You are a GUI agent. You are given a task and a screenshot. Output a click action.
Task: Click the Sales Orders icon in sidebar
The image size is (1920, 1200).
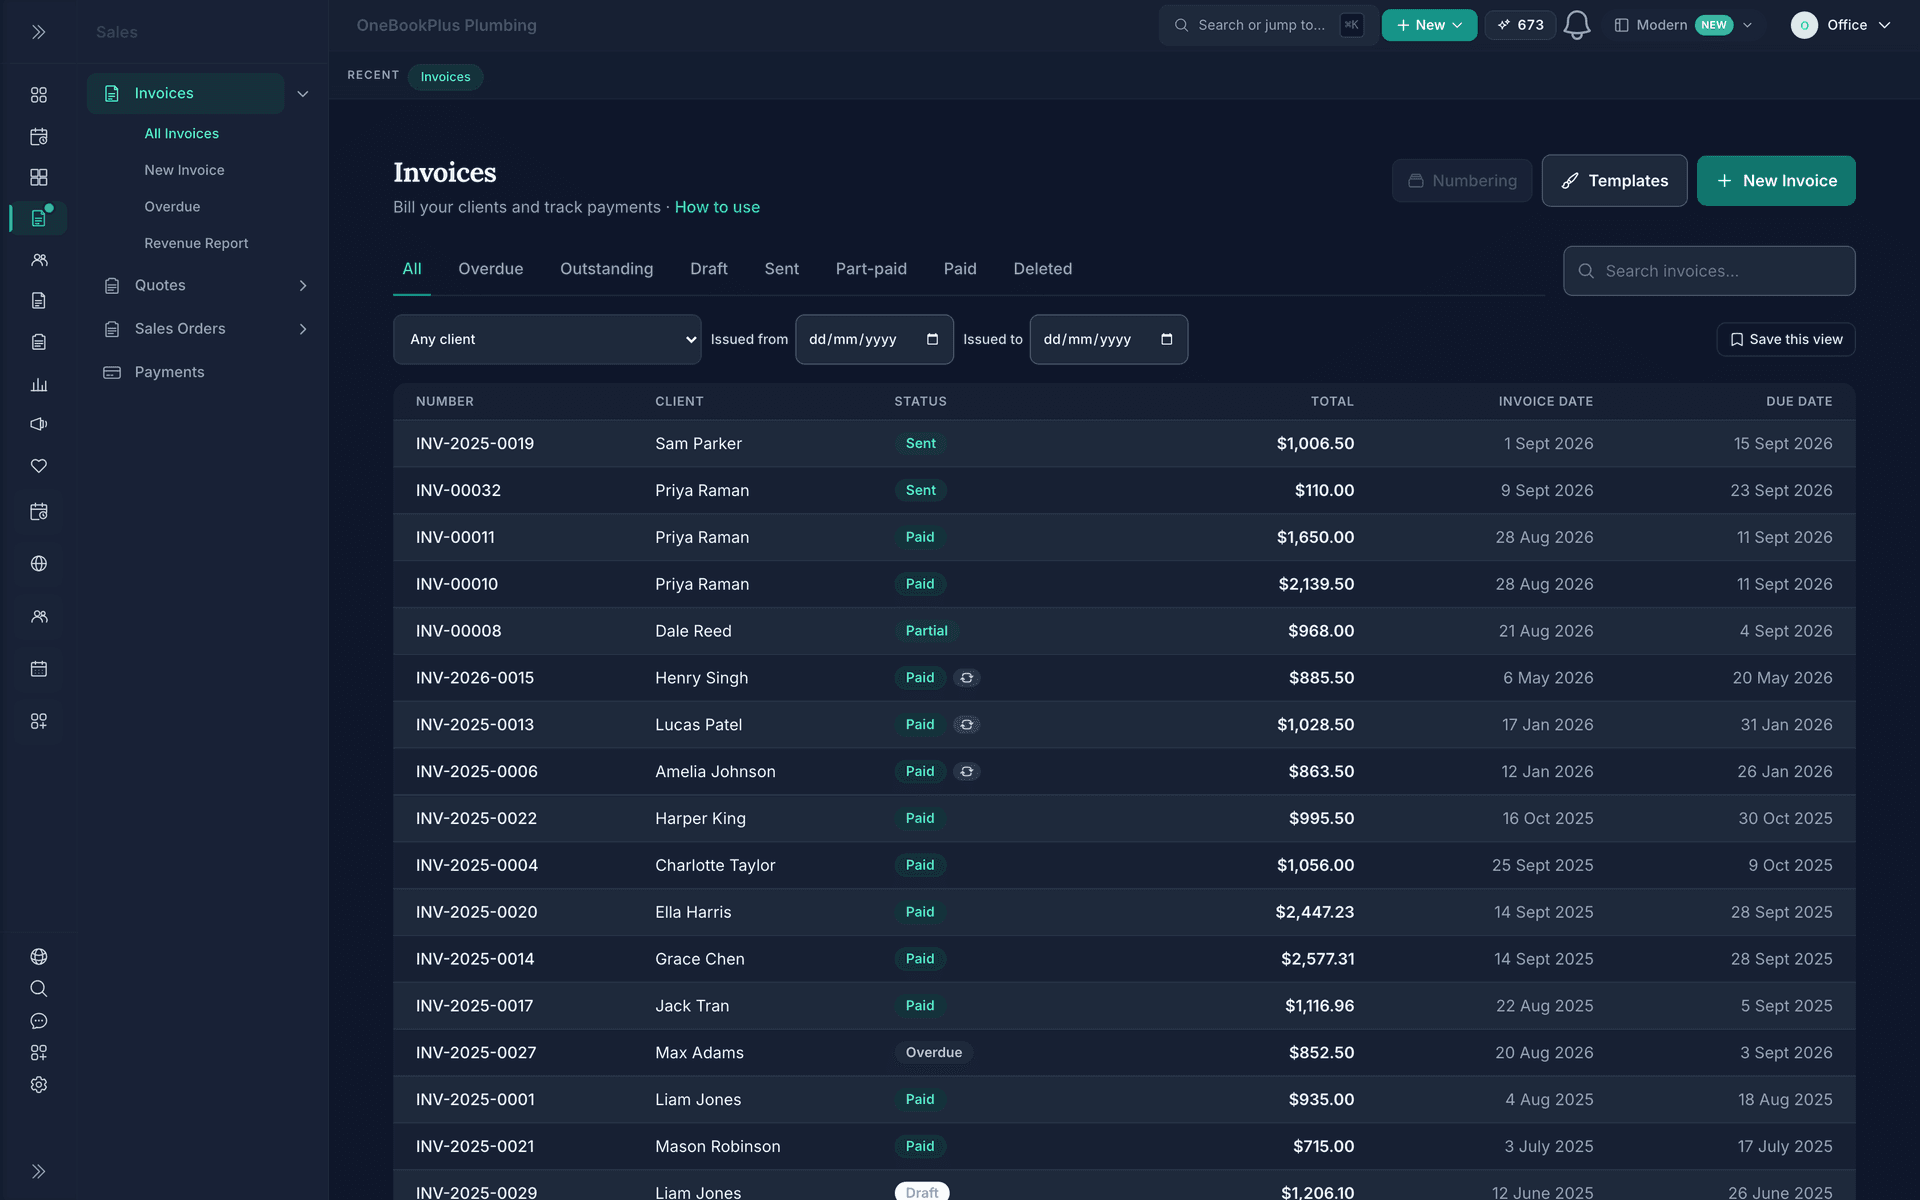point(112,329)
